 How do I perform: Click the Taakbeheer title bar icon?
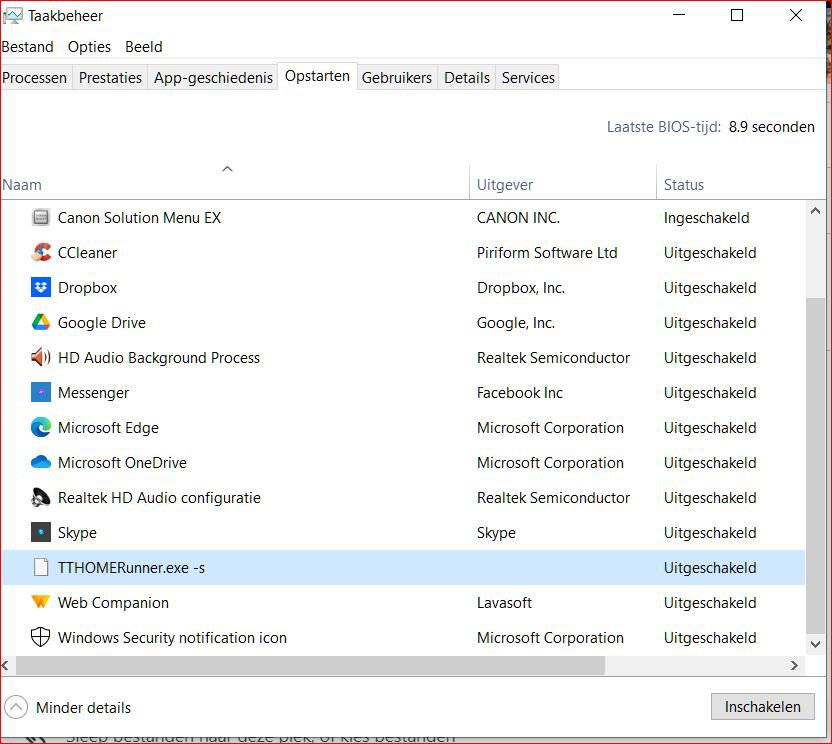(x=13, y=16)
